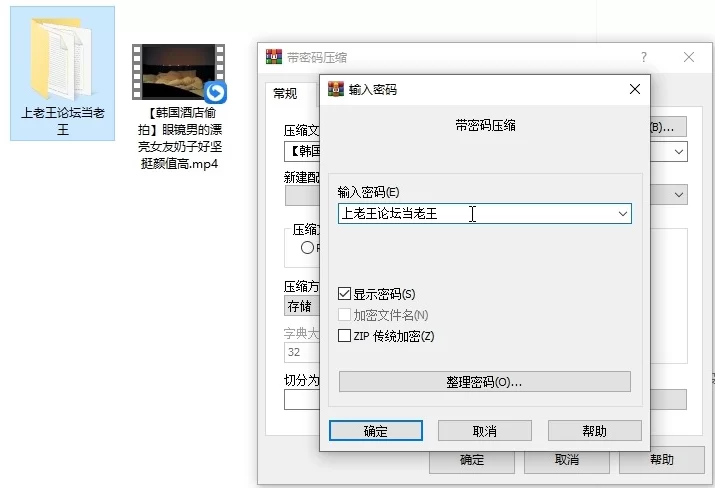Click the sync overlay badge on video thumbnail
715x488 pixels.
pyautogui.click(x=215, y=92)
